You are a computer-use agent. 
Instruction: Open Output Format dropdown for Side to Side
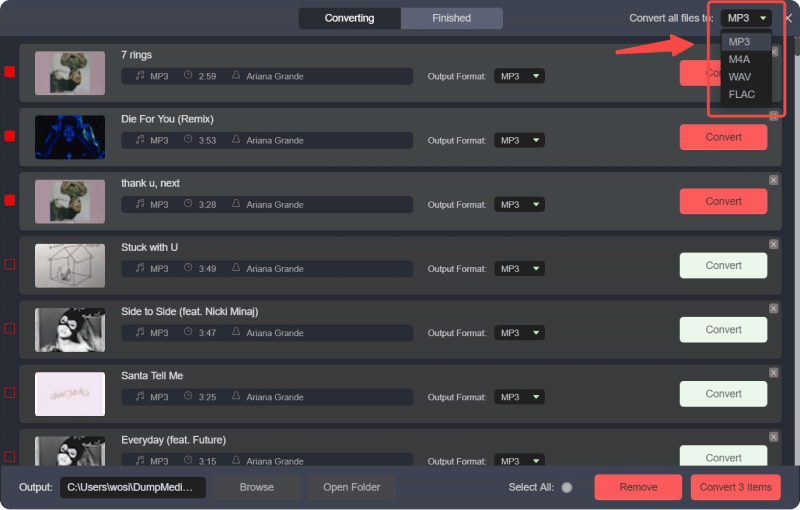[x=519, y=333]
